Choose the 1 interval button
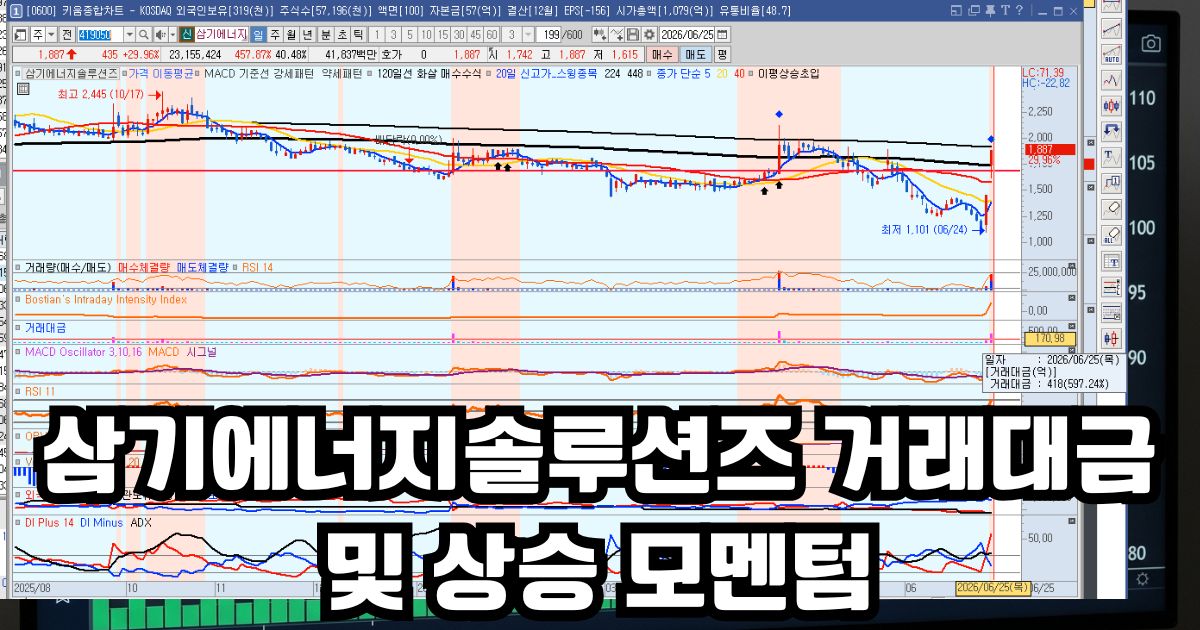Image resolution: width=1200 pixels, height=630 pixels. 377,34
